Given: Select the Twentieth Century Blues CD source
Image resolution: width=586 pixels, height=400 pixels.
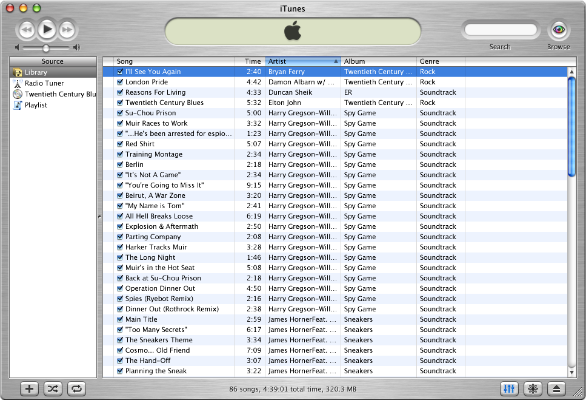Looking at the screenshot, I should pyautogui.click(x=53, y=94).
